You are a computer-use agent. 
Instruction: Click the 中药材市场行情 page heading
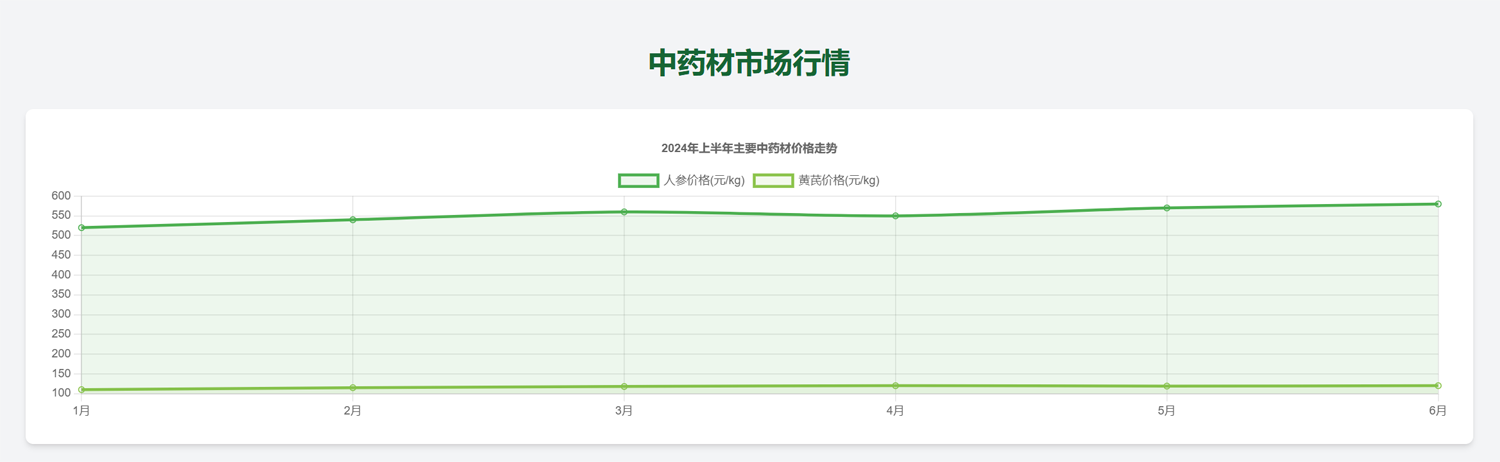coord(749,63)
